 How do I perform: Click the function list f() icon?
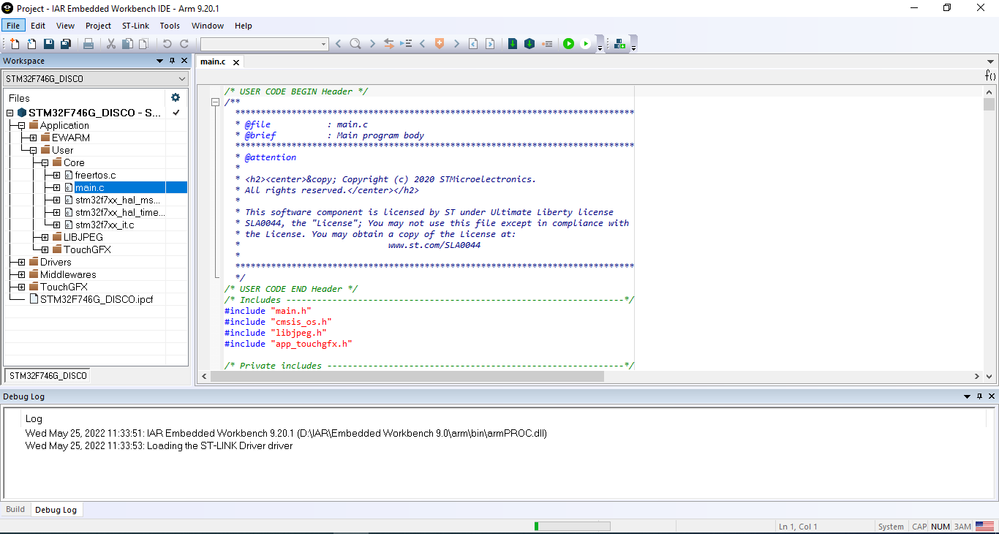pyautogui.click(x=990, y=75)
